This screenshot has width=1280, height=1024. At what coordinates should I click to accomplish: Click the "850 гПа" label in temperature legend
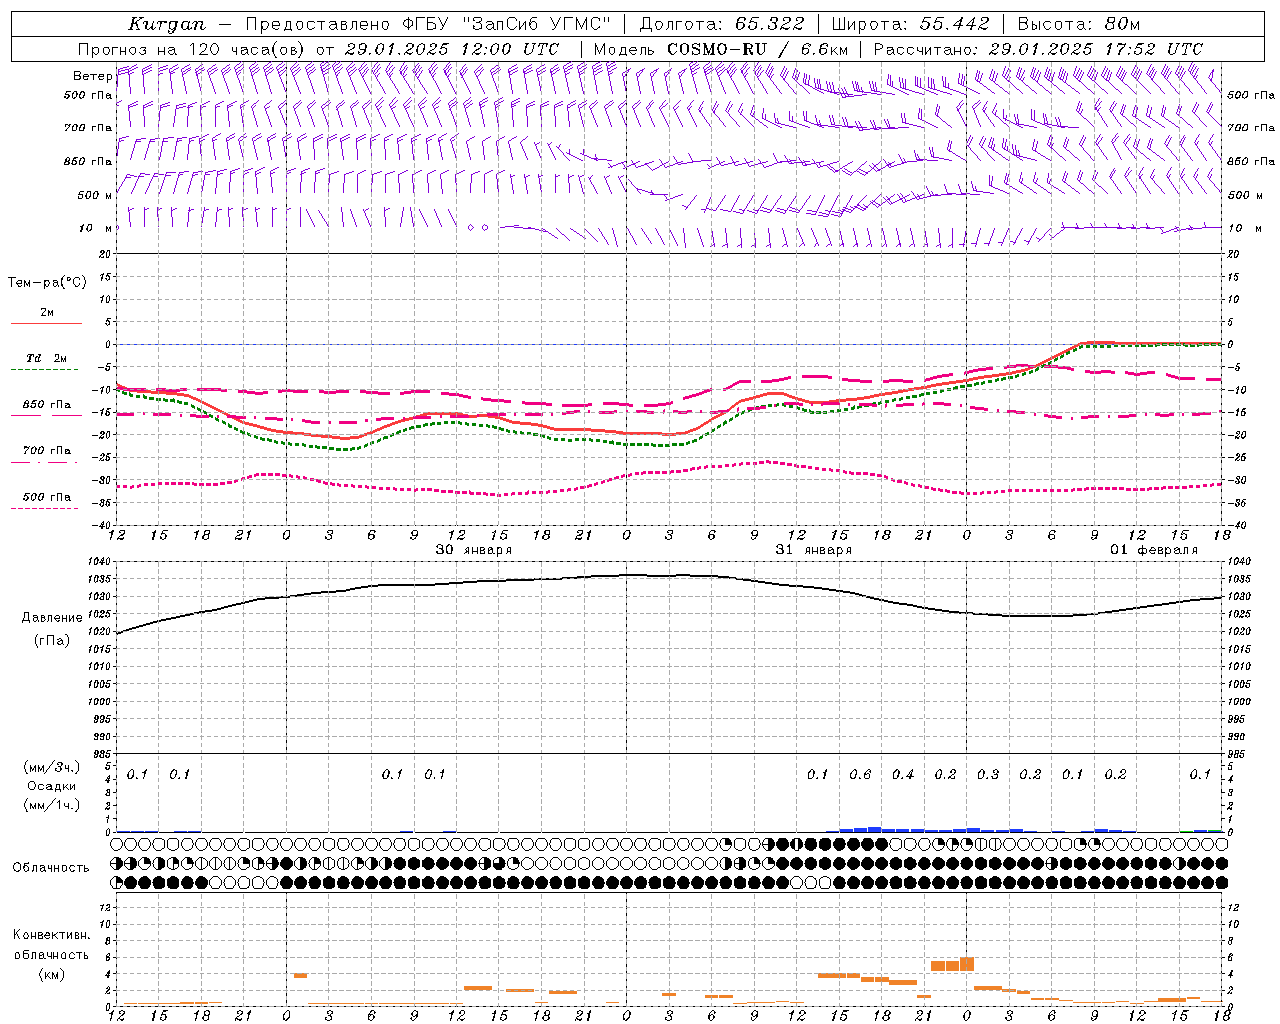point(47,405)
